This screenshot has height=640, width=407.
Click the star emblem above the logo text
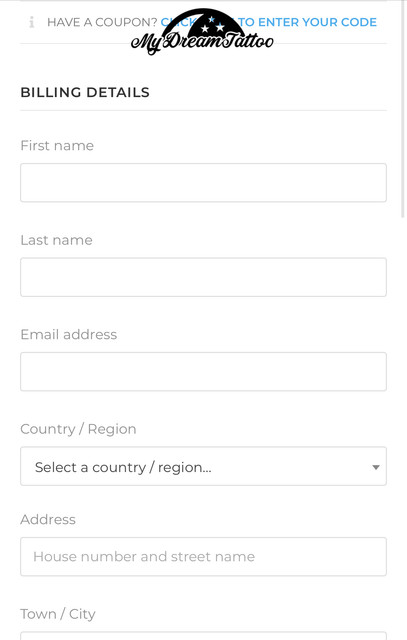click(211, 24)
